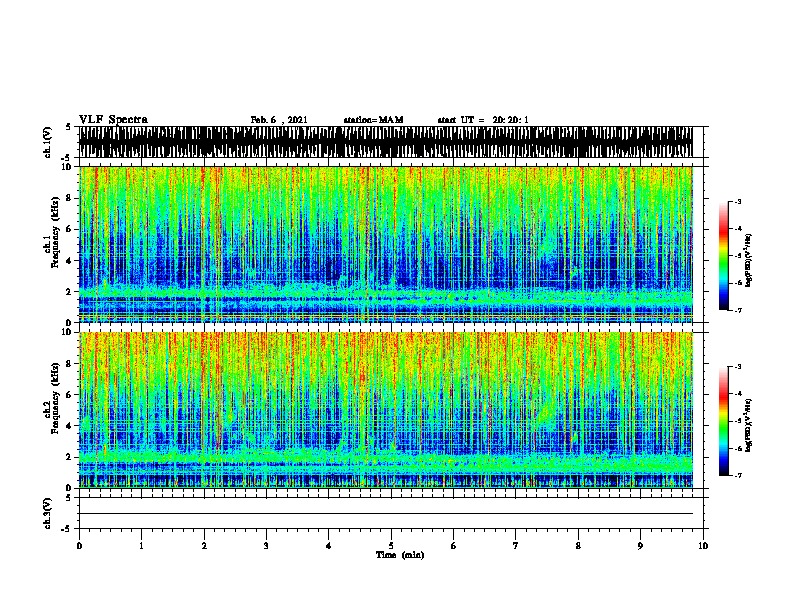
Task: Click time axis tick label "4"
Action: click(x=329, y=546)
